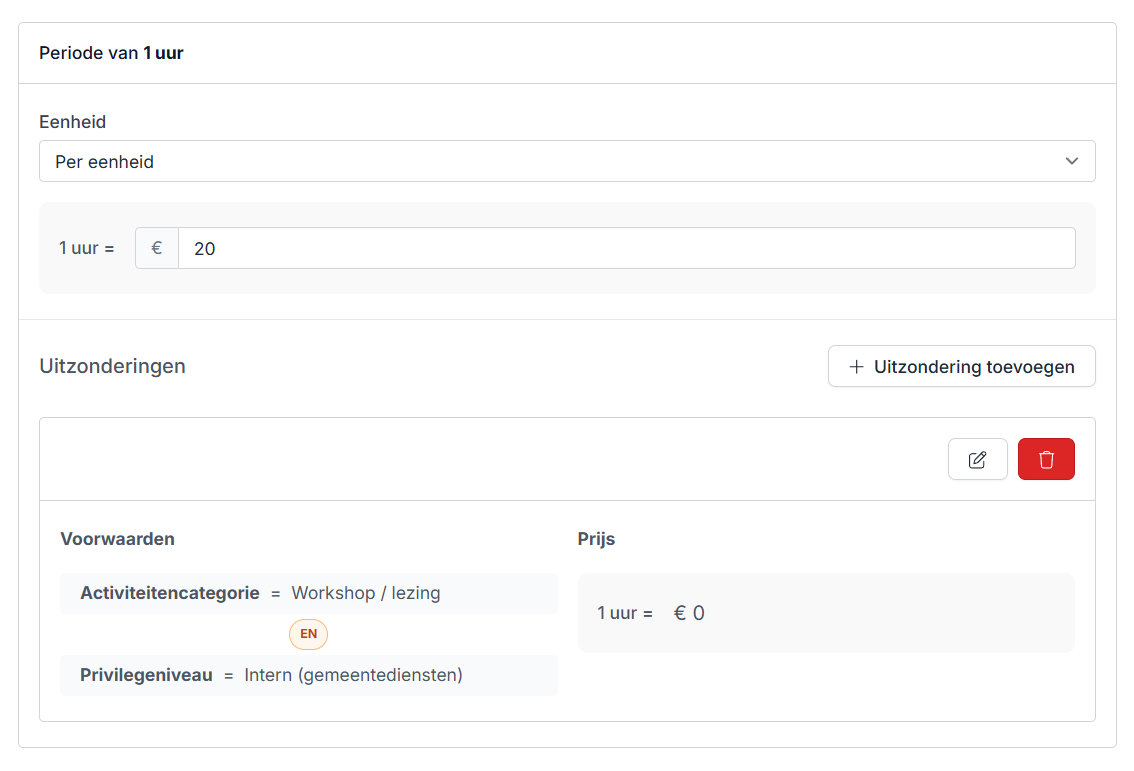The width and height of the screenshot is (1134, 771).
Task: Click the plus icon beside Uitzondering toevoegen
Action: pyautogui.click(x=856, y=367)
